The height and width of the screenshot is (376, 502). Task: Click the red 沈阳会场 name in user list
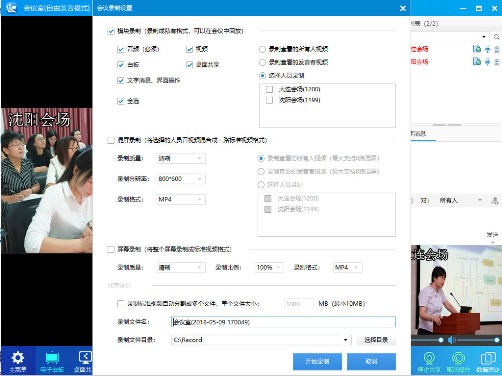pos(419,62)
